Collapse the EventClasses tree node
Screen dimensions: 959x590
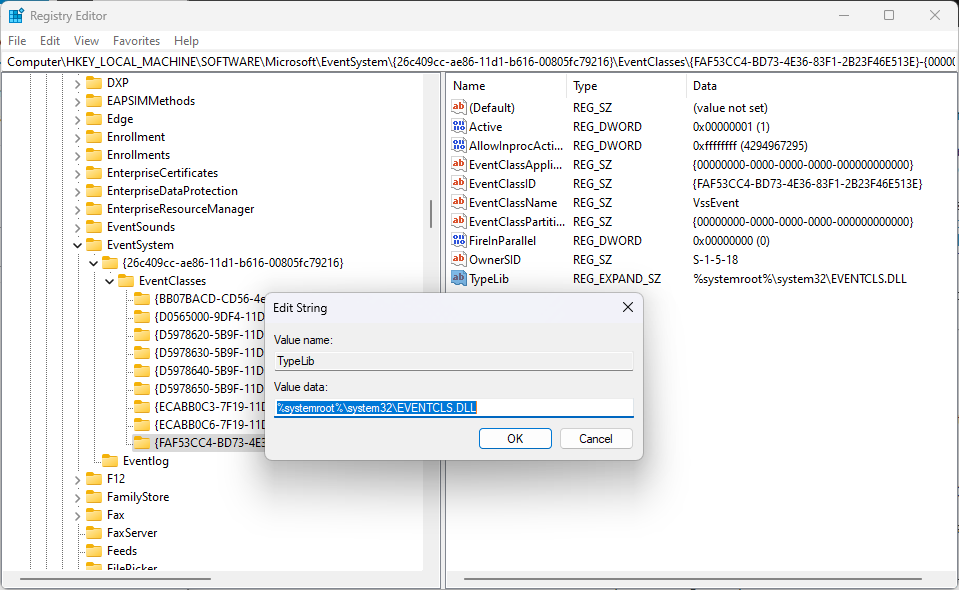tap(110, 281)
